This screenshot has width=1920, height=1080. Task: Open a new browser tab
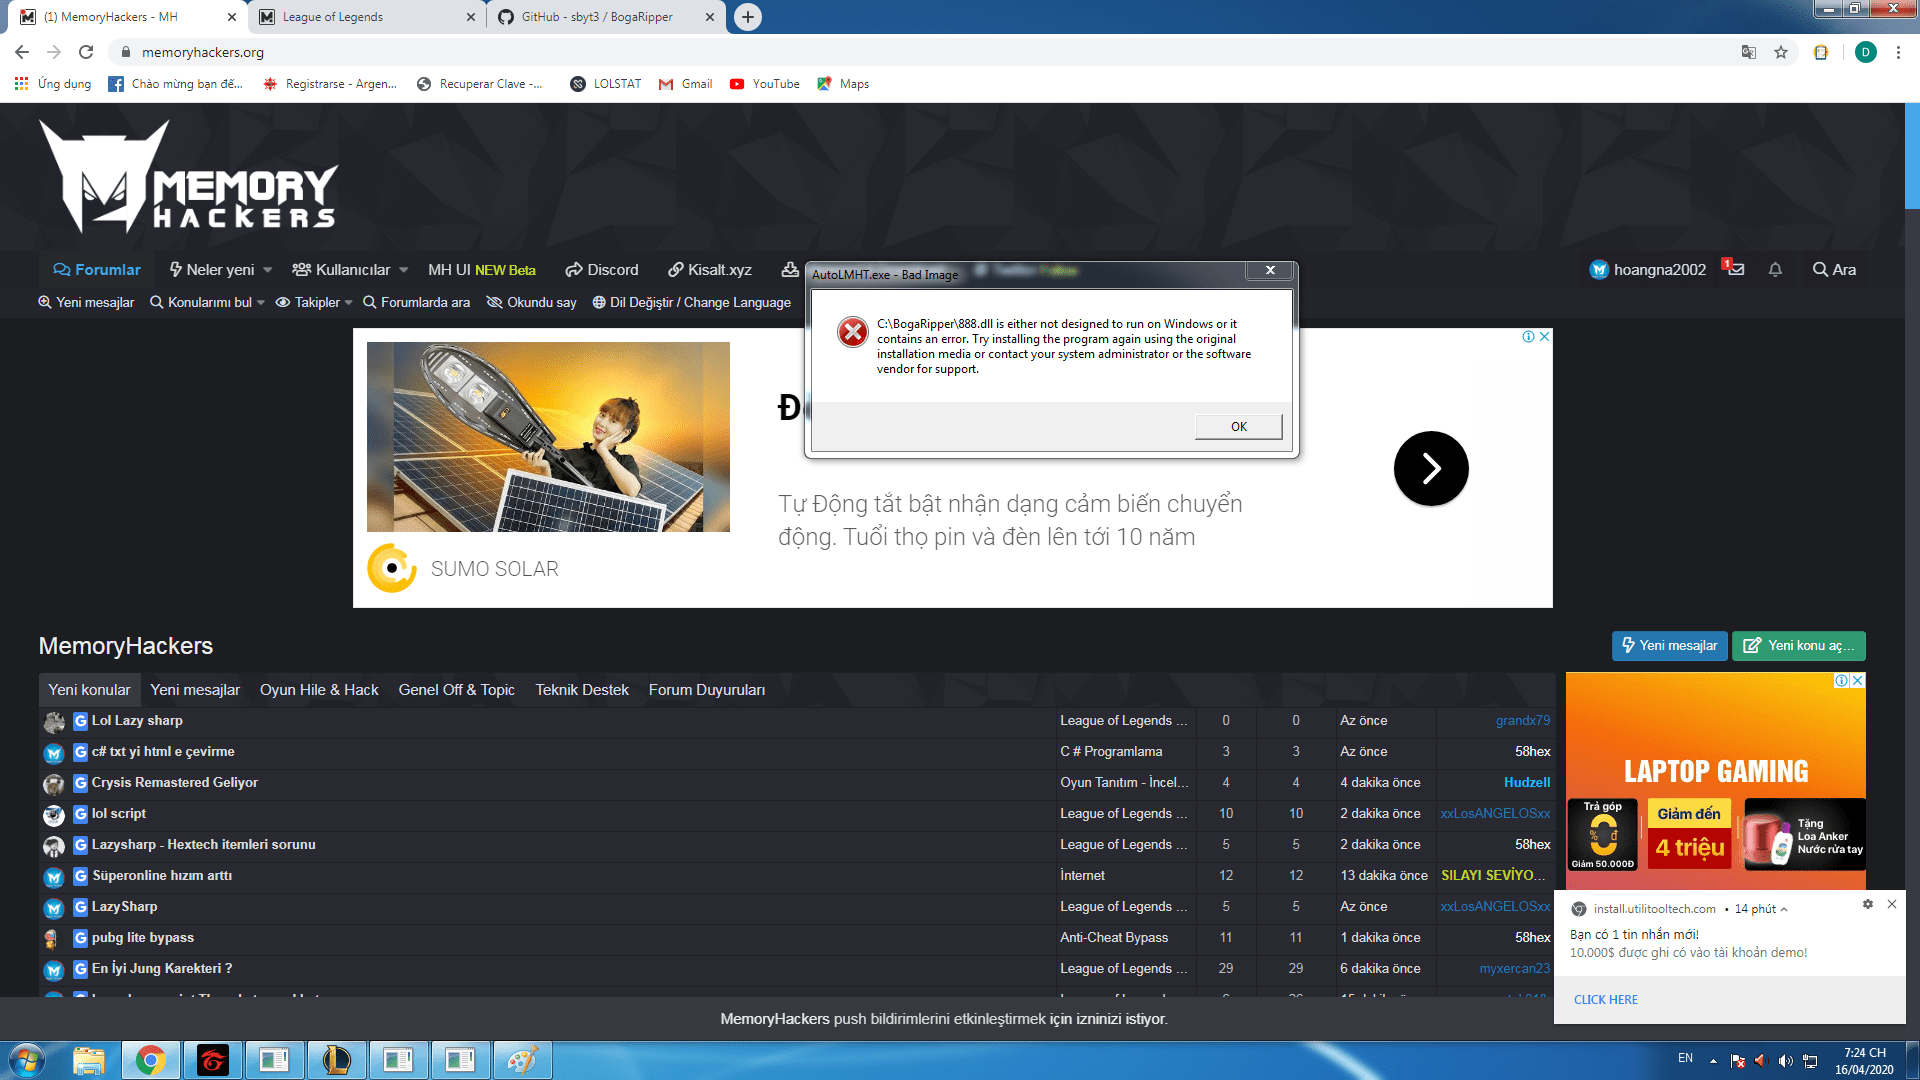[748, 17]
